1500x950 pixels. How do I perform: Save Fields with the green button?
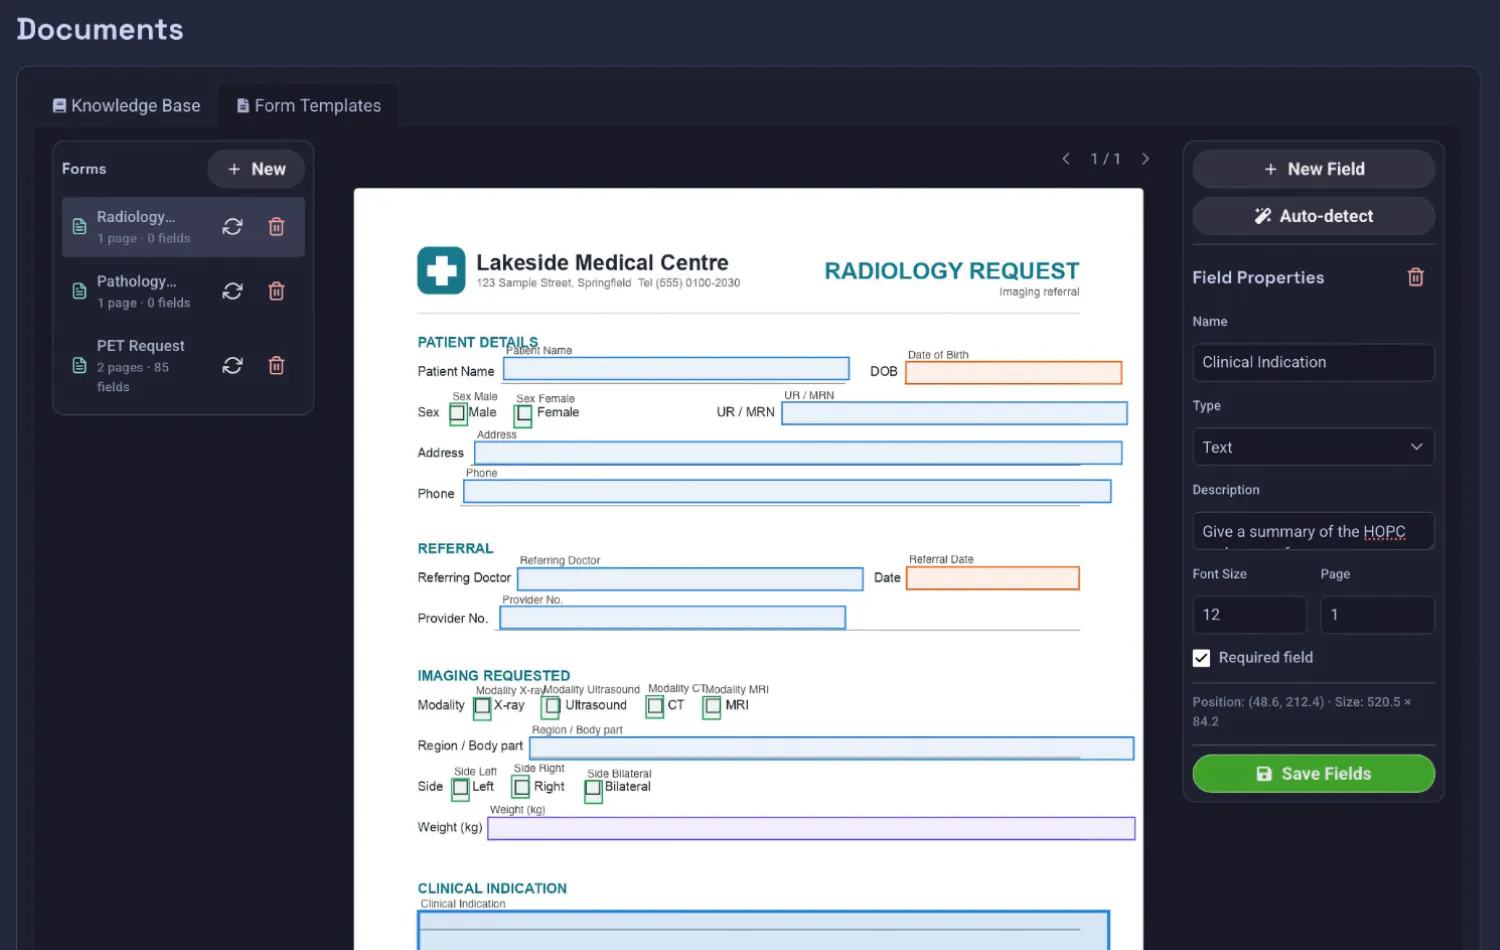tap(1314, 774)
